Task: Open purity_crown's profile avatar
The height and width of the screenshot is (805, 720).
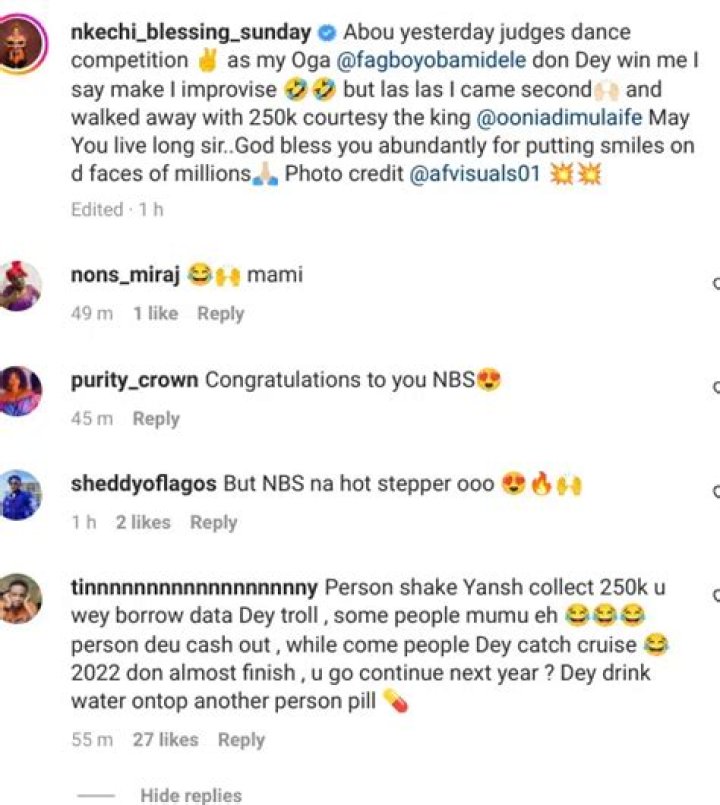Action: click(20, 391)
